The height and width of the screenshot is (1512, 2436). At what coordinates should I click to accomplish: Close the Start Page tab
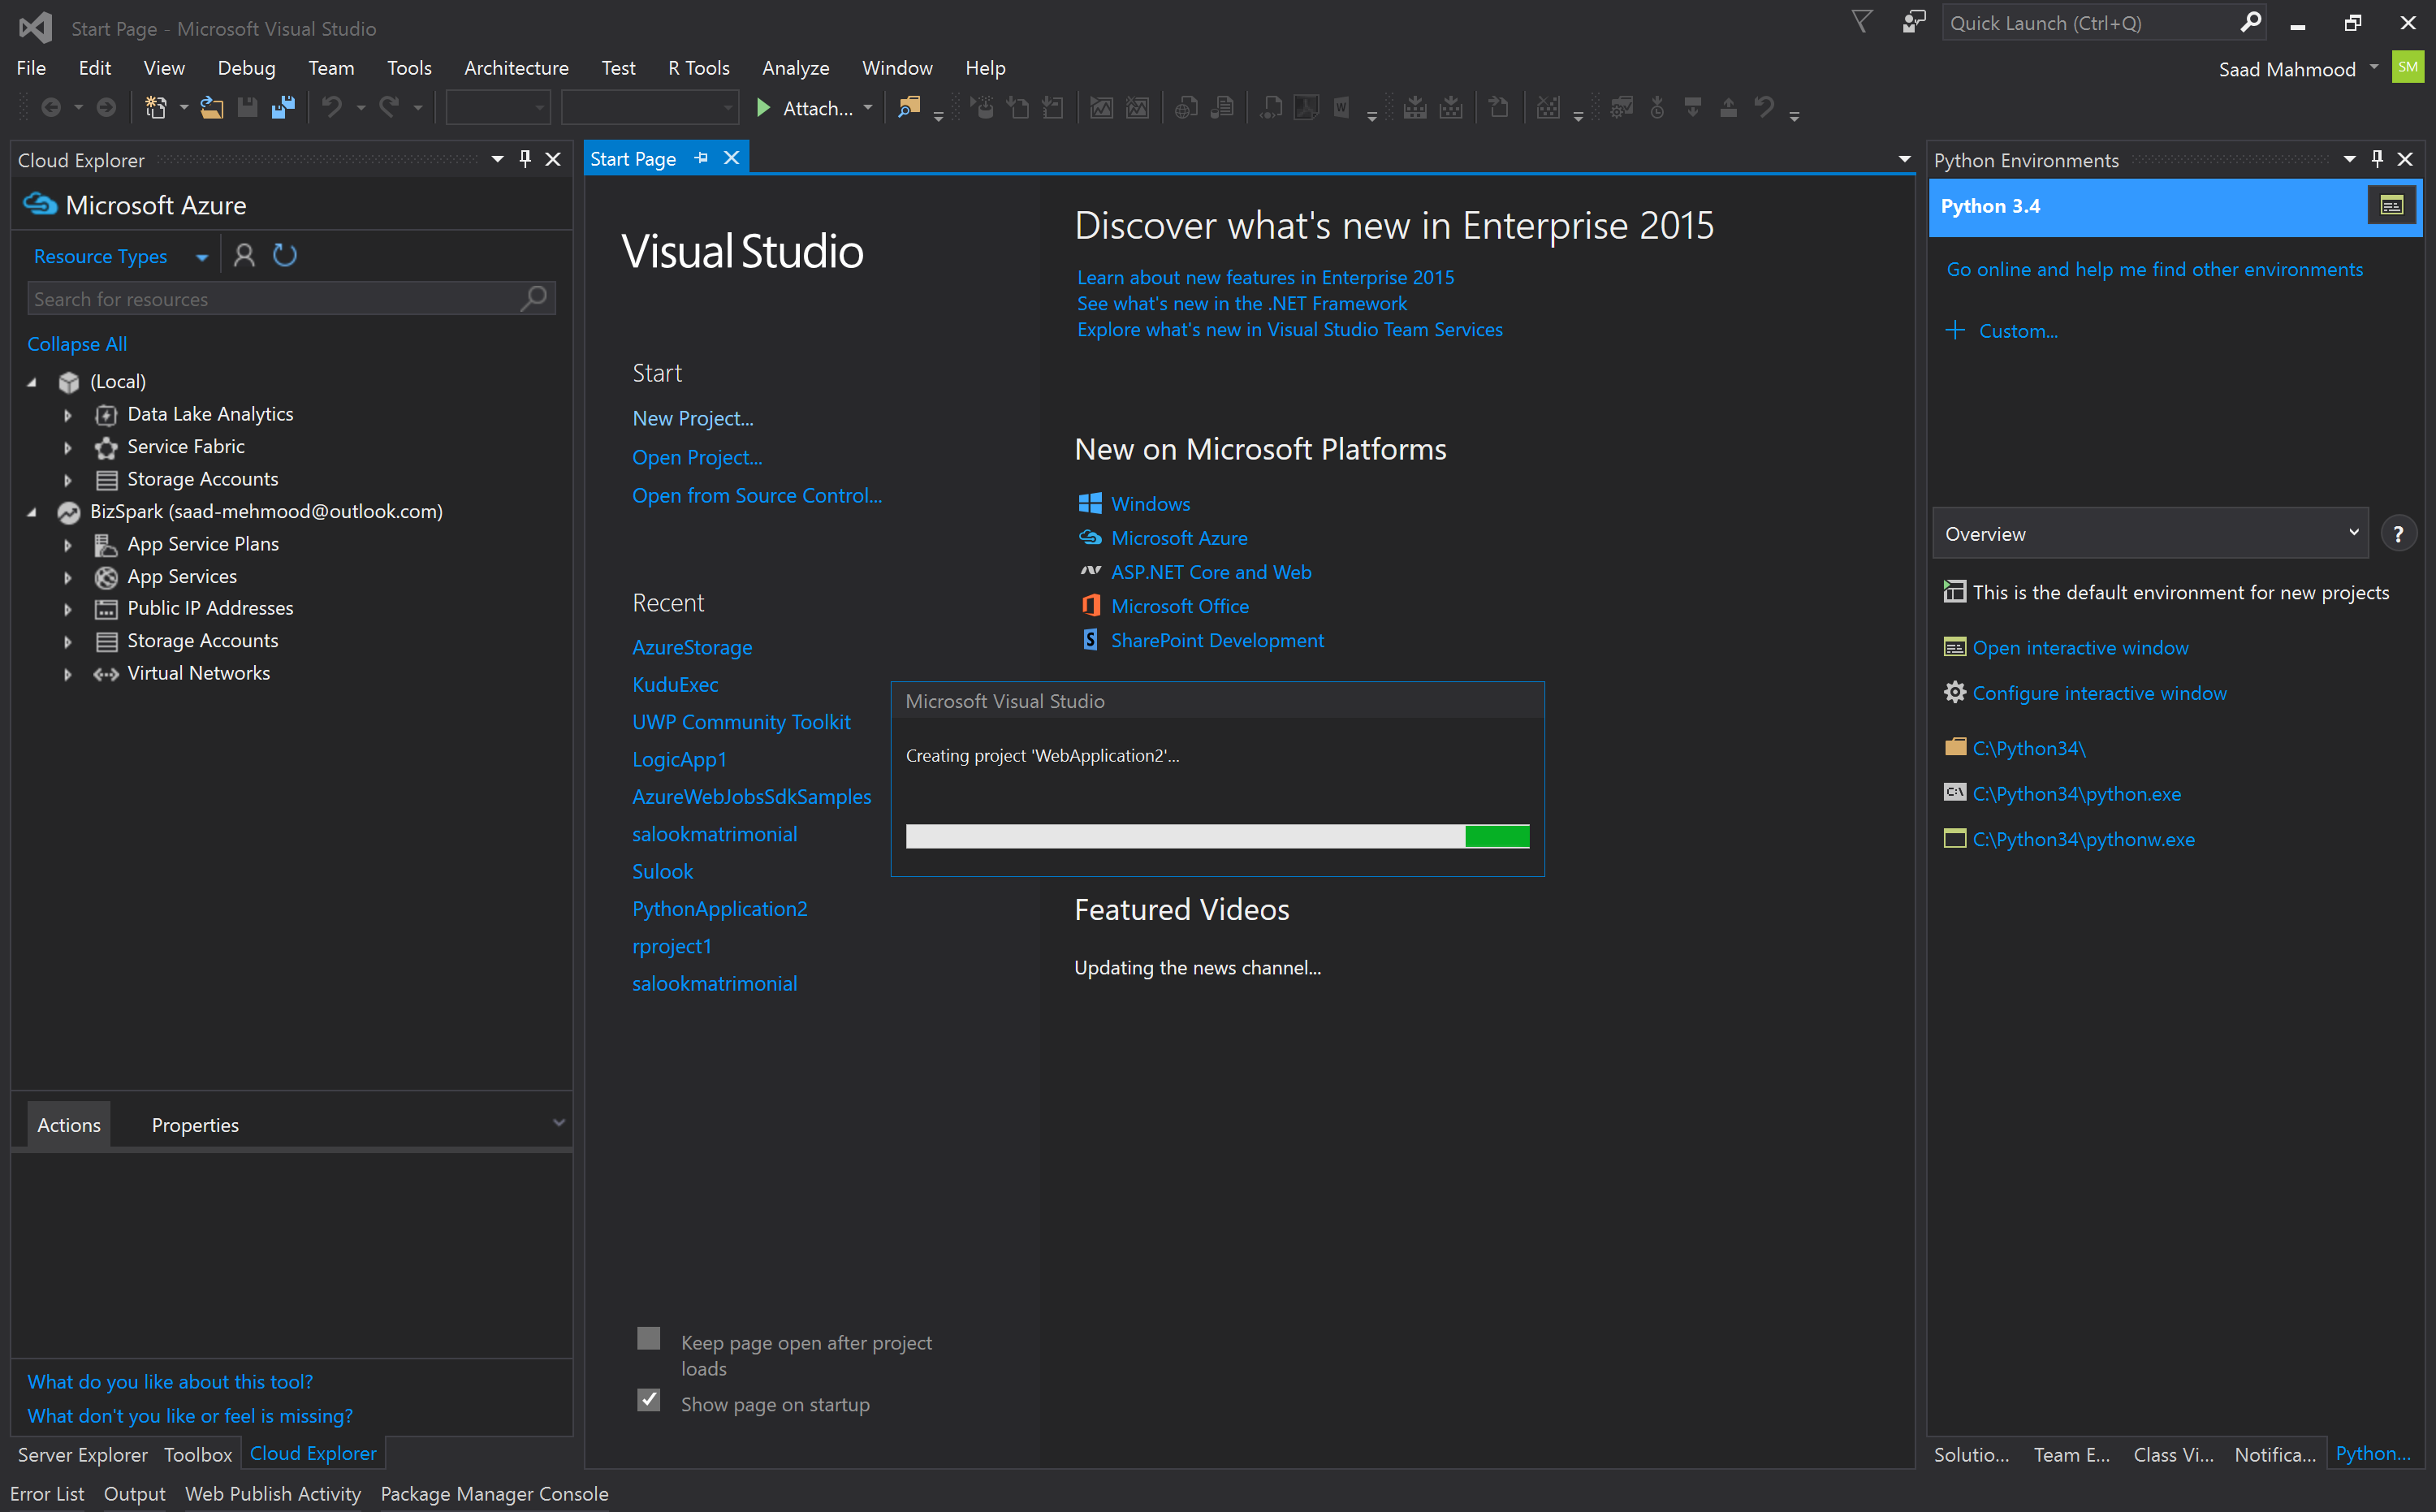(731, 158)
